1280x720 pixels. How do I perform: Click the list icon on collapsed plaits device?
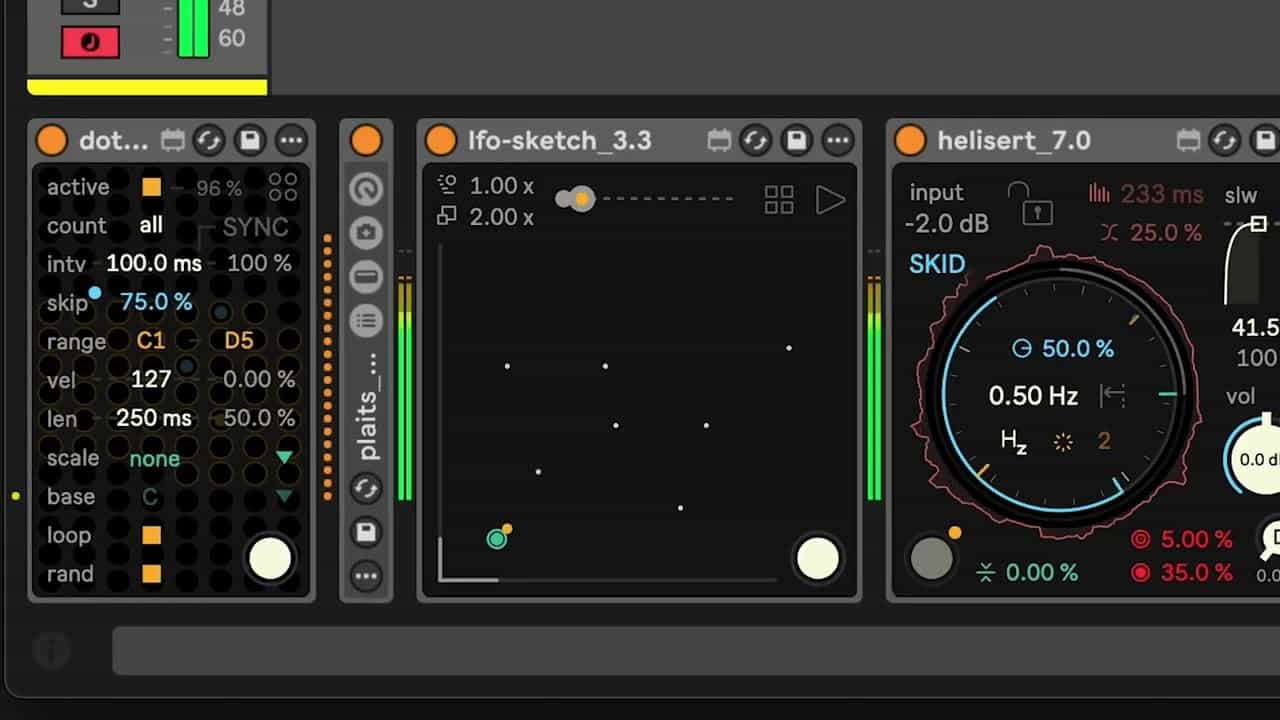[366, 320]
